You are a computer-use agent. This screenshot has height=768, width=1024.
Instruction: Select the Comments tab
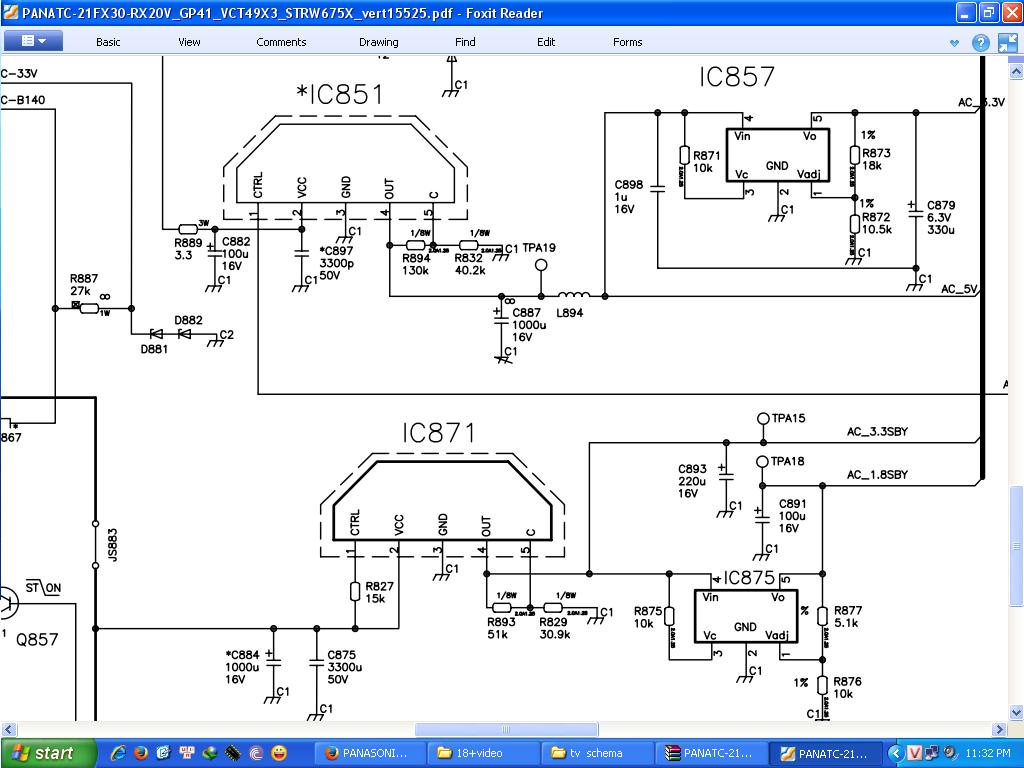(x=281, y=42)
